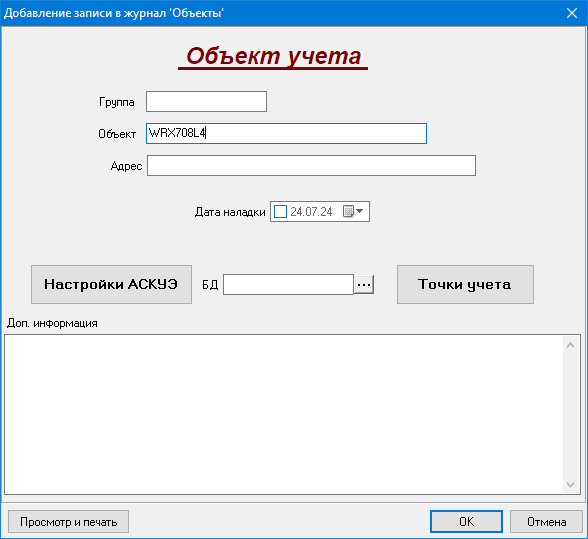
Task: Click the БД database path field
Action: 288,284
